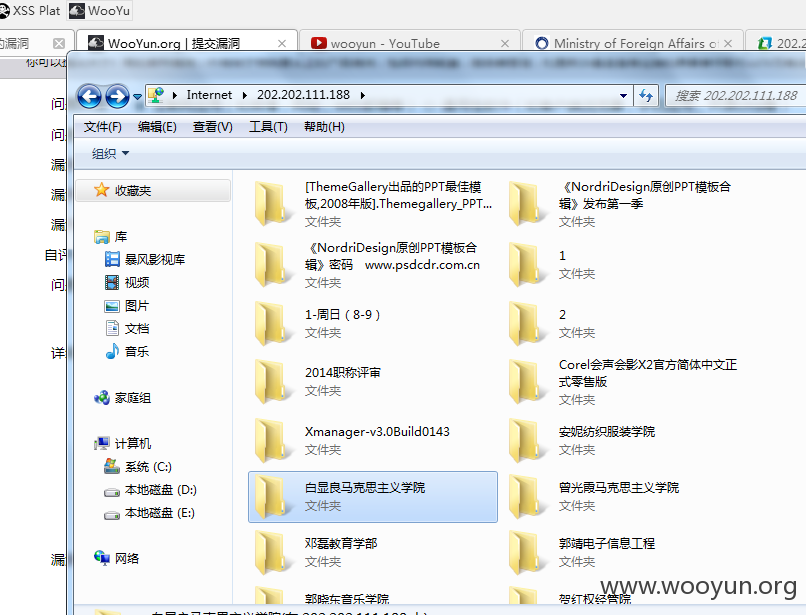Image resolution: width=806 pixels, height=615 pixels.
Task: Click the 家庭组 icon
Action: [x=101, y=397]
